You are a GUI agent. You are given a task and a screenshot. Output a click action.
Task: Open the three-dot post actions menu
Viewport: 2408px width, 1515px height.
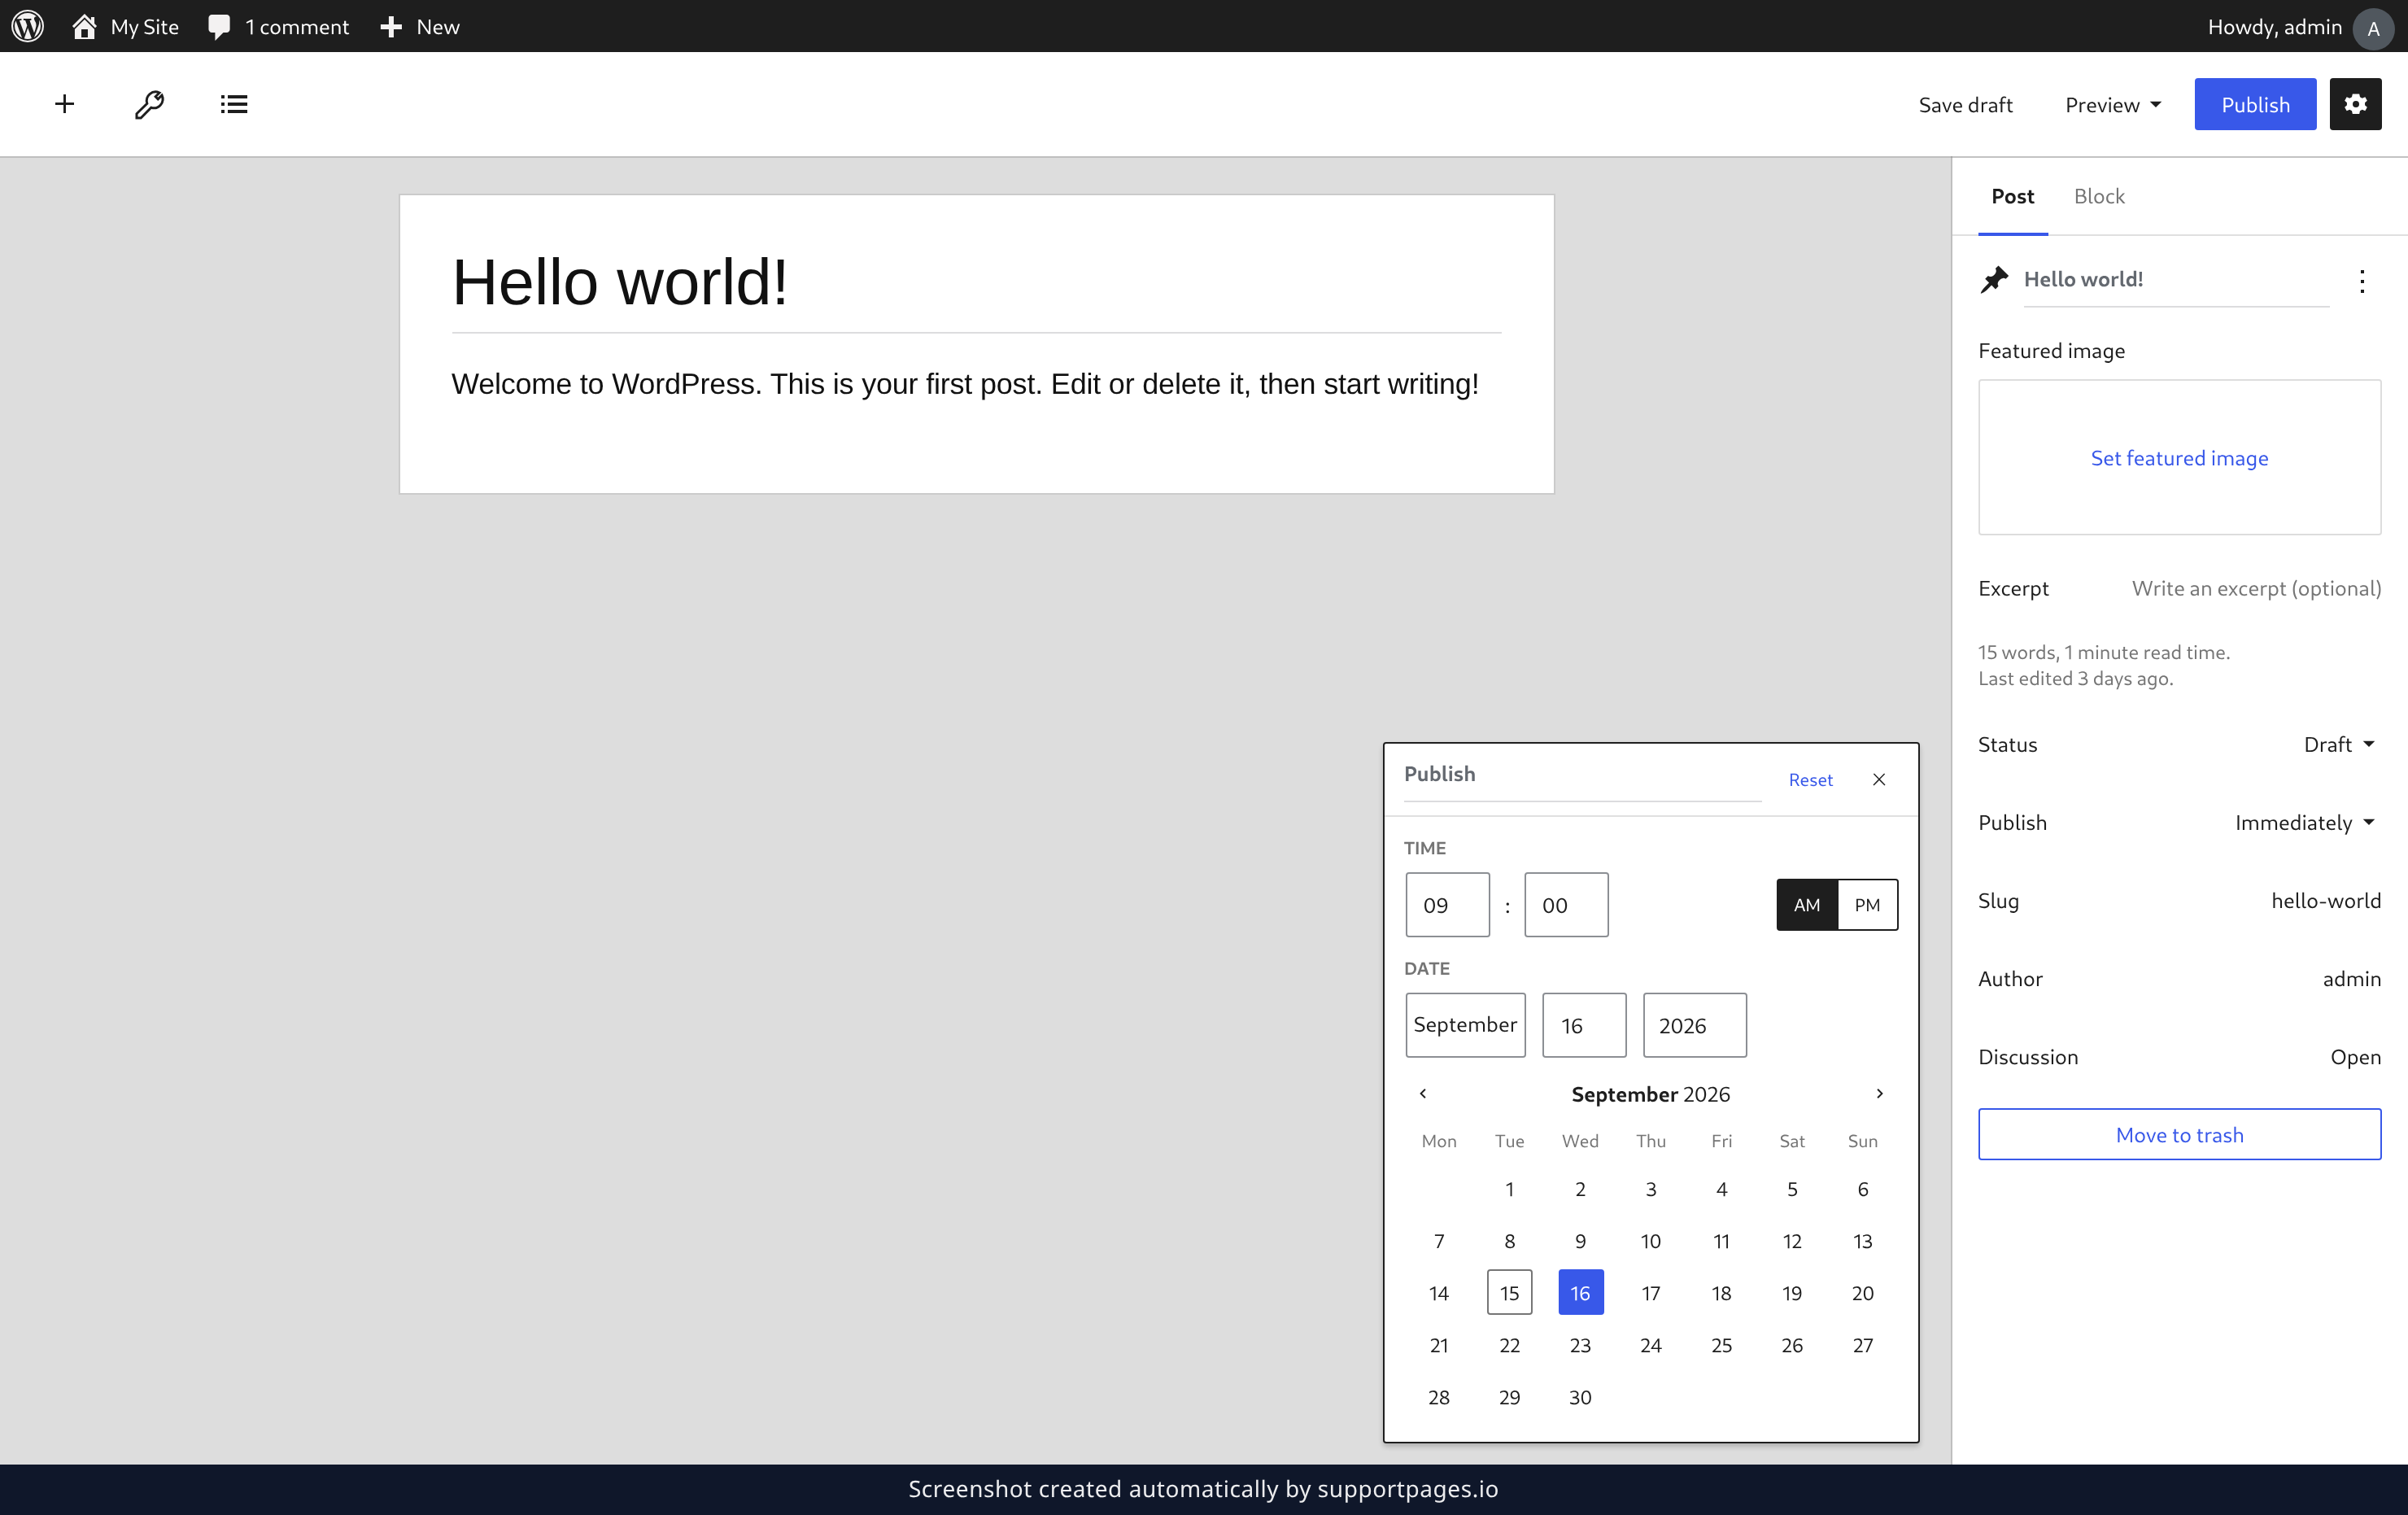pos(2362,281)
